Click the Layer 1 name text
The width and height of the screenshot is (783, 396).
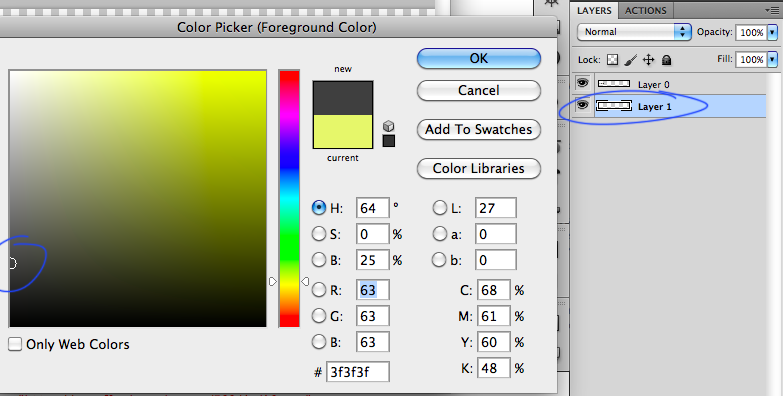click(655, 106)
